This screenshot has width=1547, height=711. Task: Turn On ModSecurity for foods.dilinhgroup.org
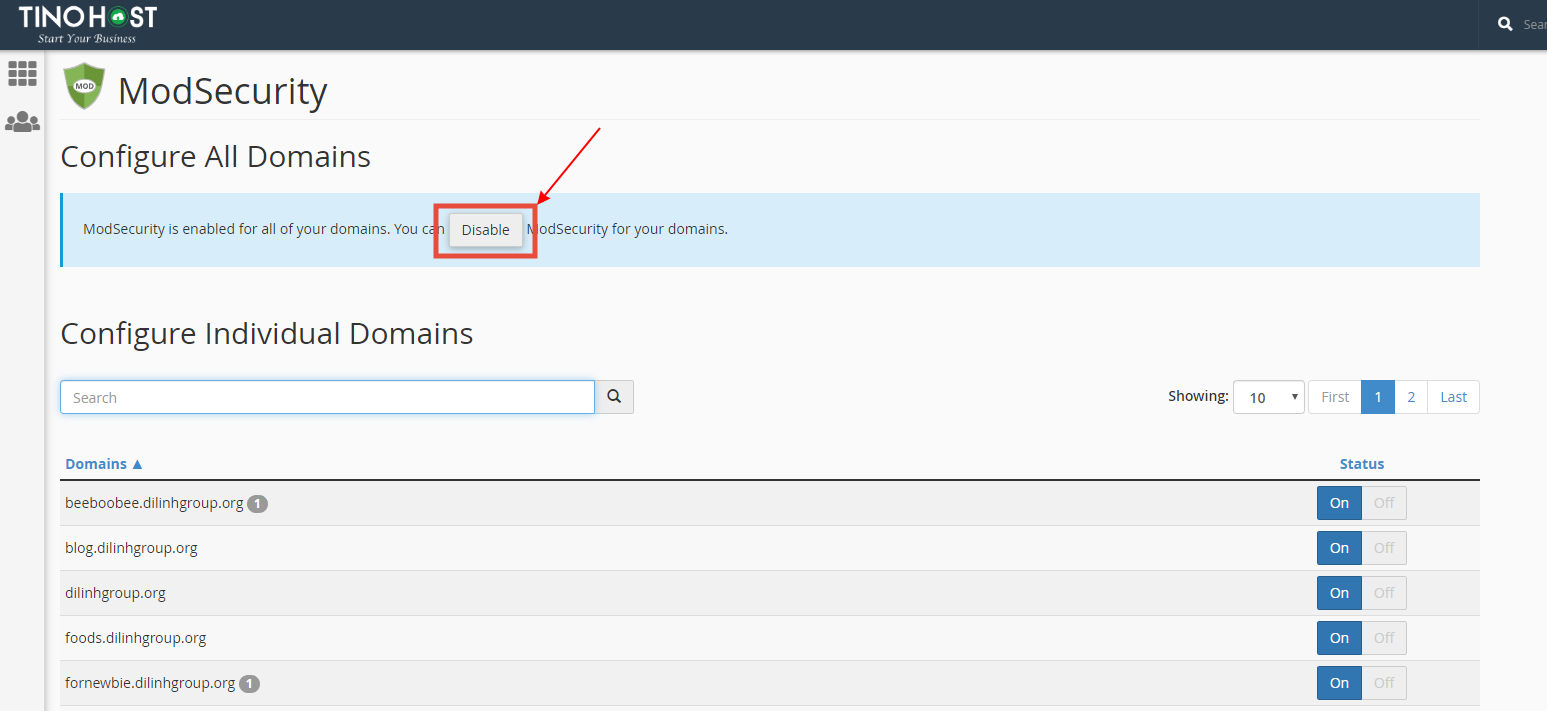(1339, 638)
